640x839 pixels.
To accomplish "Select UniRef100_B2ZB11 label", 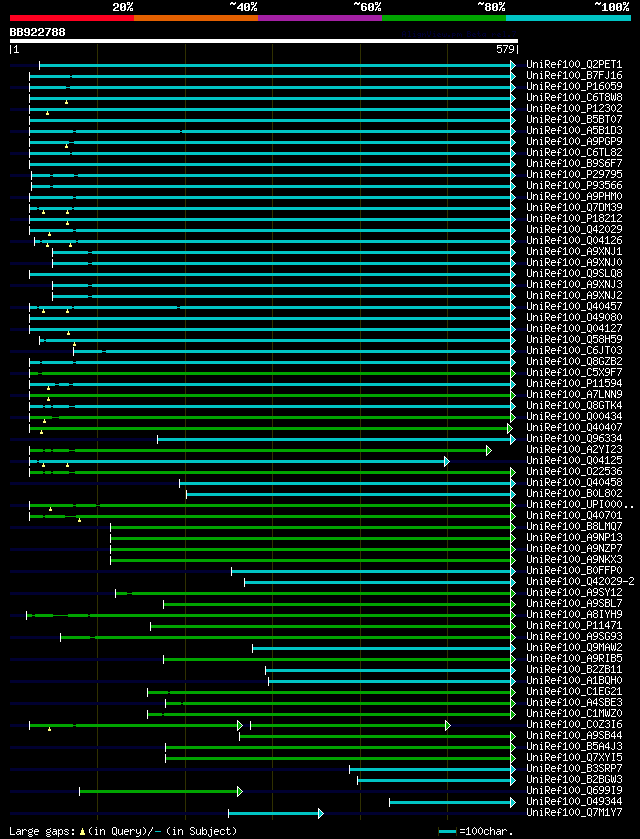I will pos(574,668).
